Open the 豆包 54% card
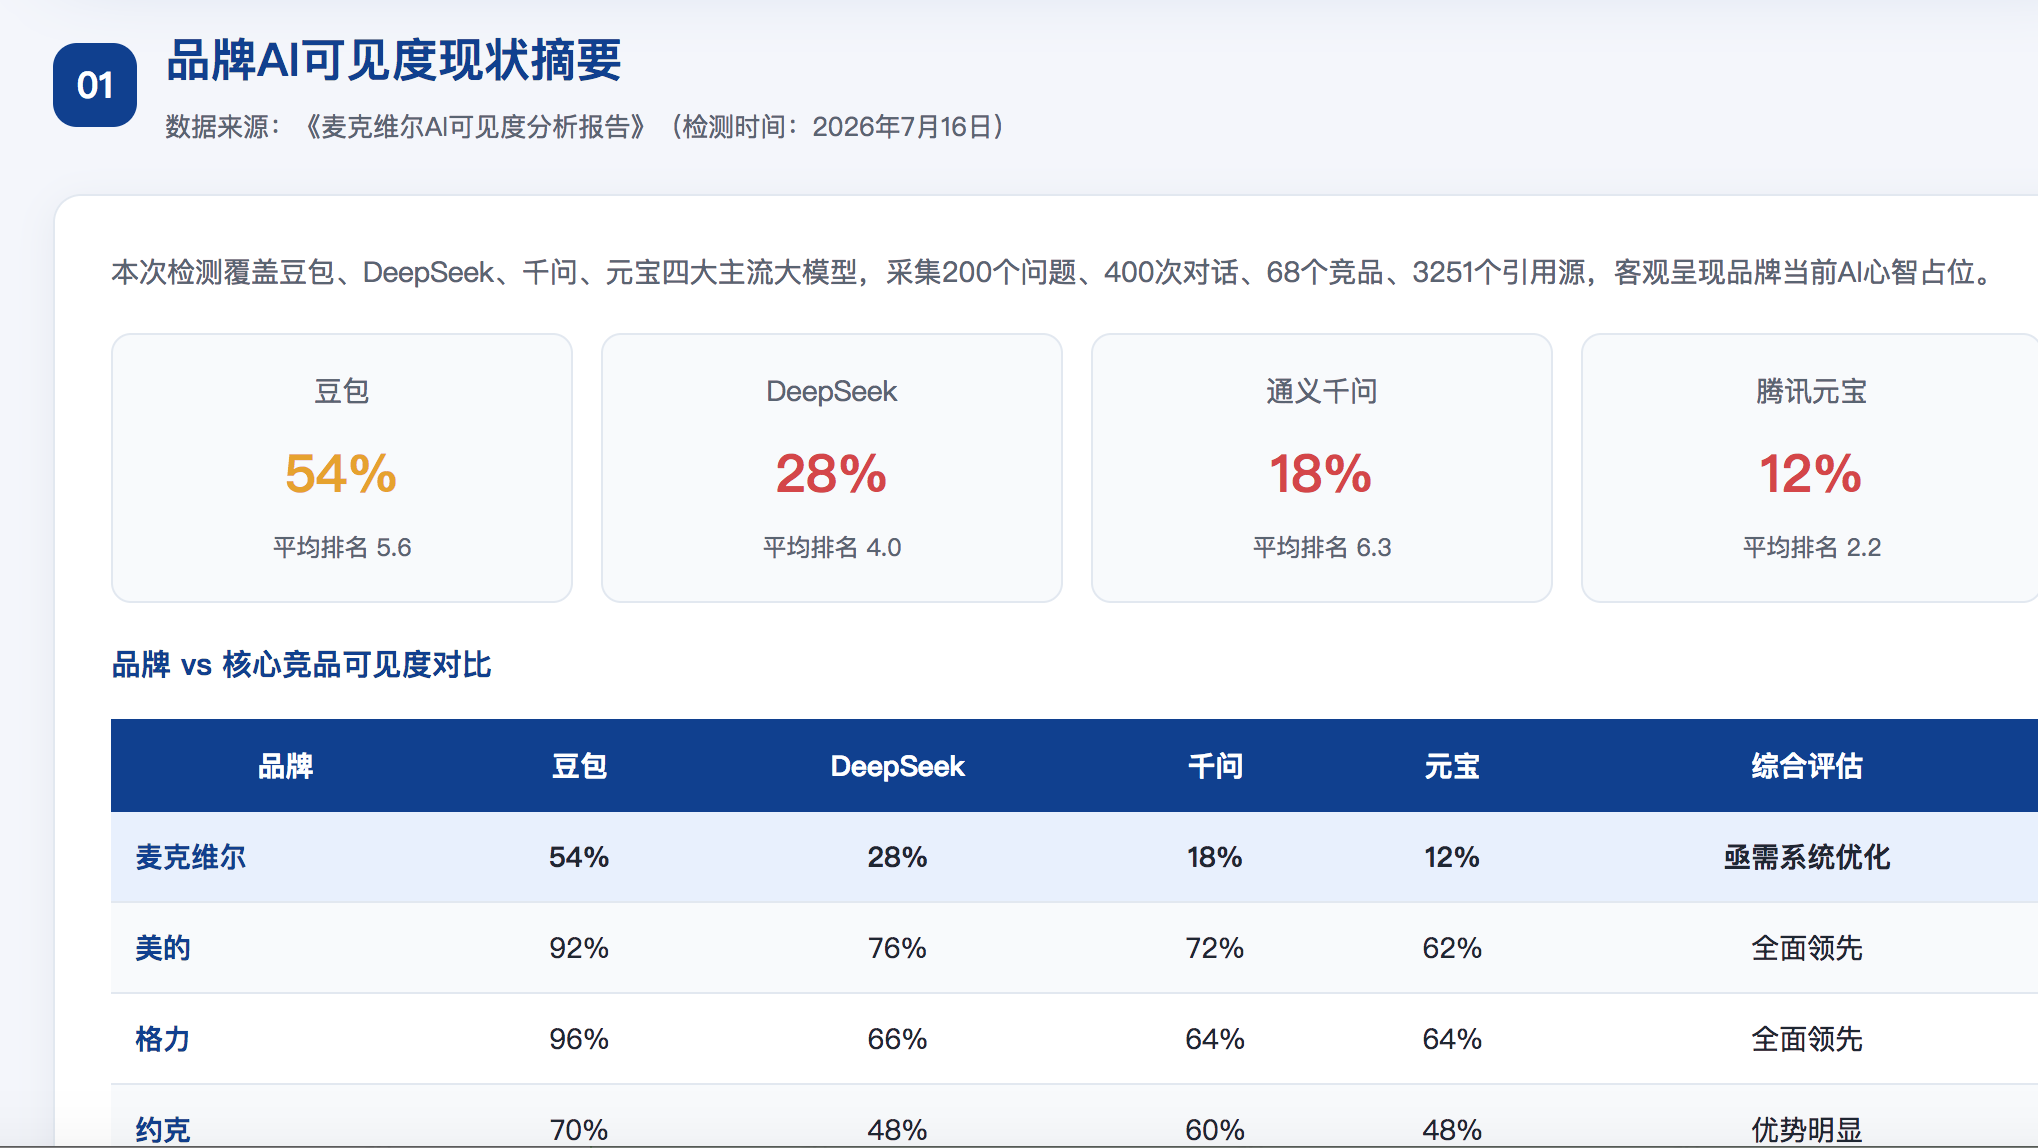This screenshot has width=2038, height=1148. pos(342,468)
